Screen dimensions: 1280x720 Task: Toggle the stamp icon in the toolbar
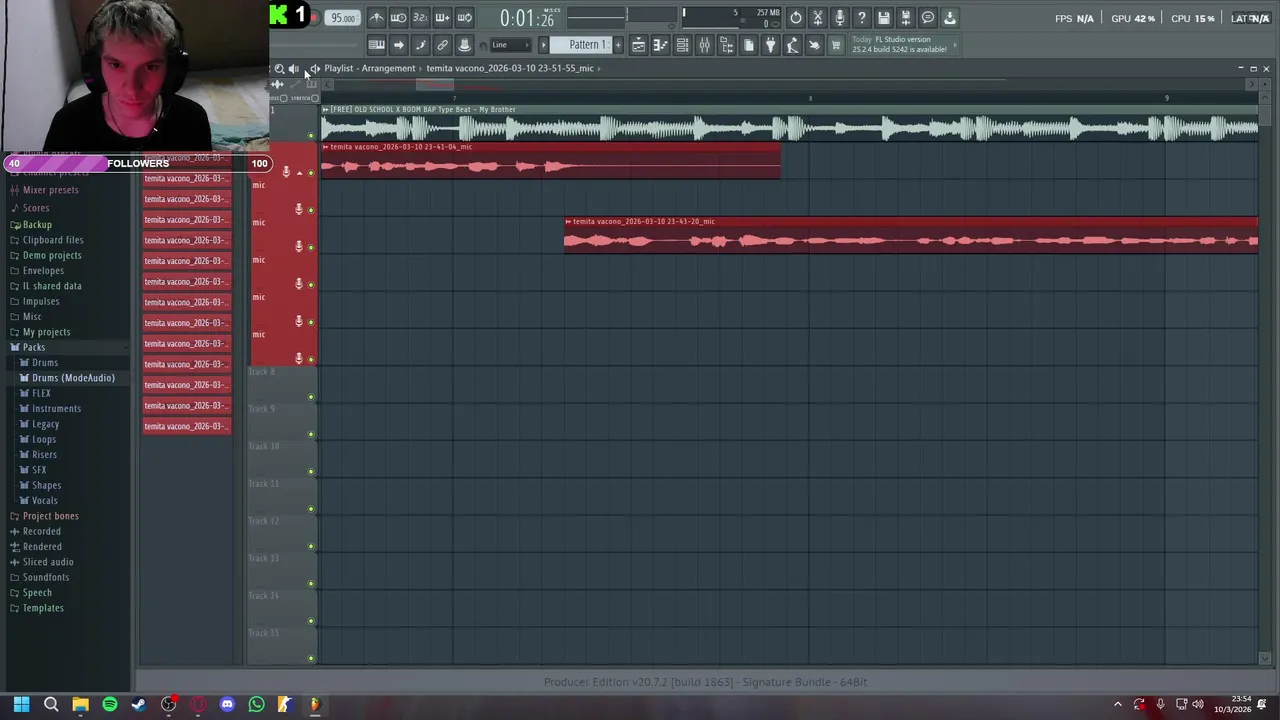[464, 45]
